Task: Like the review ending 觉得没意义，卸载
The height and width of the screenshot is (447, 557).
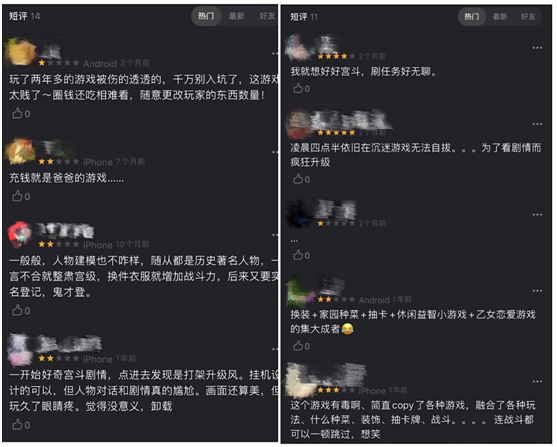Action: point(21,425)
